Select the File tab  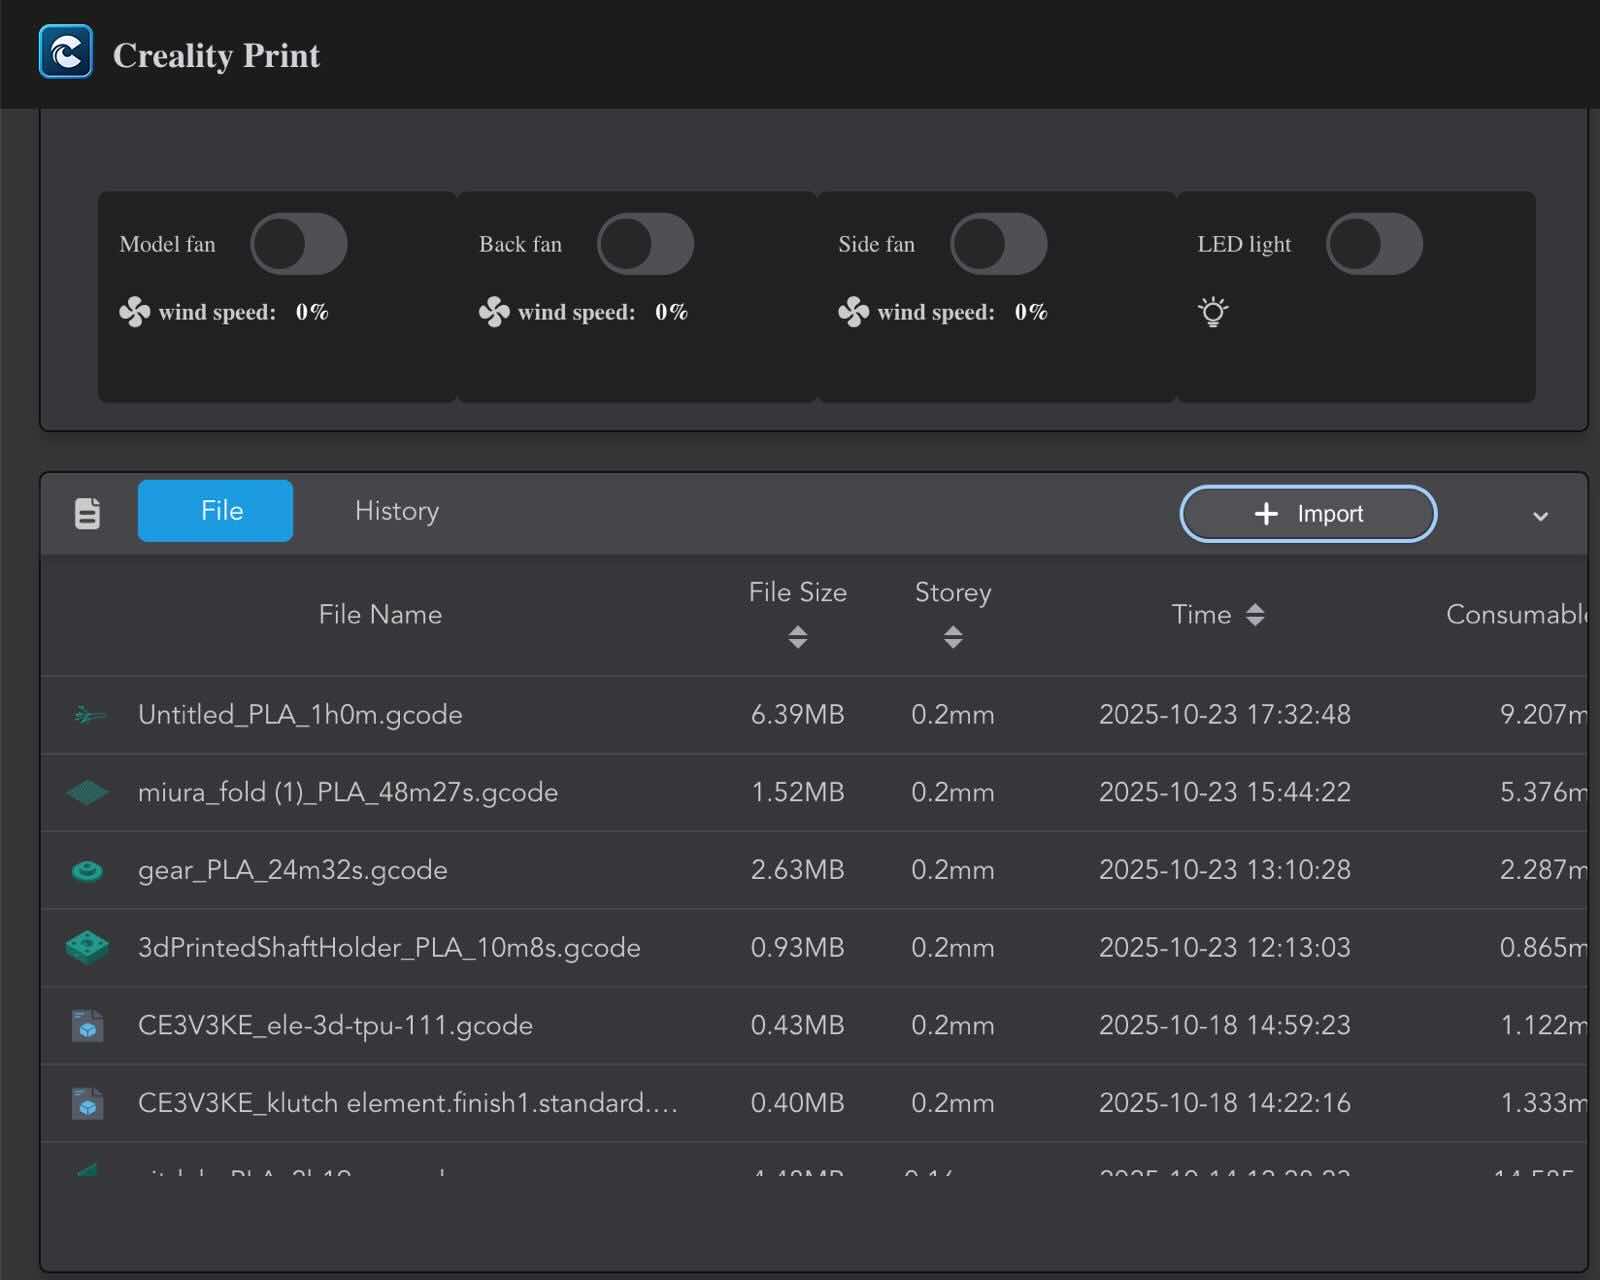tap(215, 511)
